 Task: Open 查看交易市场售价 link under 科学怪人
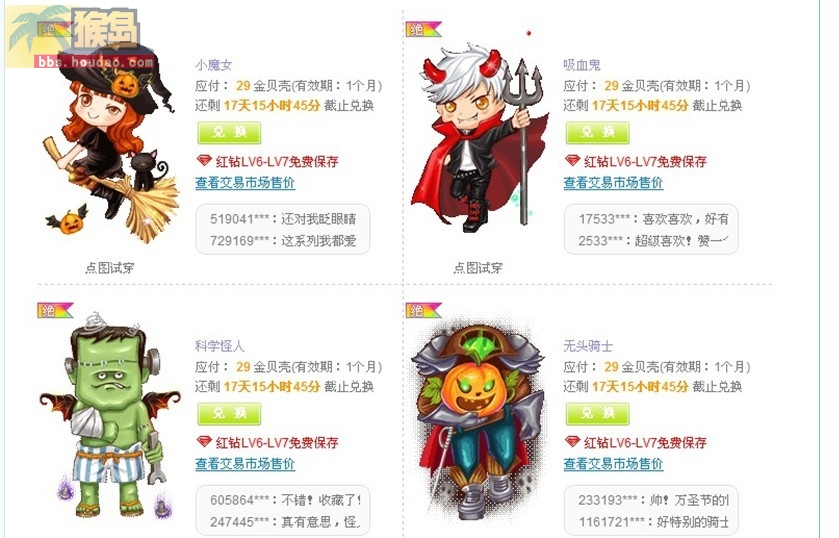pyautogui.click(x=245, y=464)
